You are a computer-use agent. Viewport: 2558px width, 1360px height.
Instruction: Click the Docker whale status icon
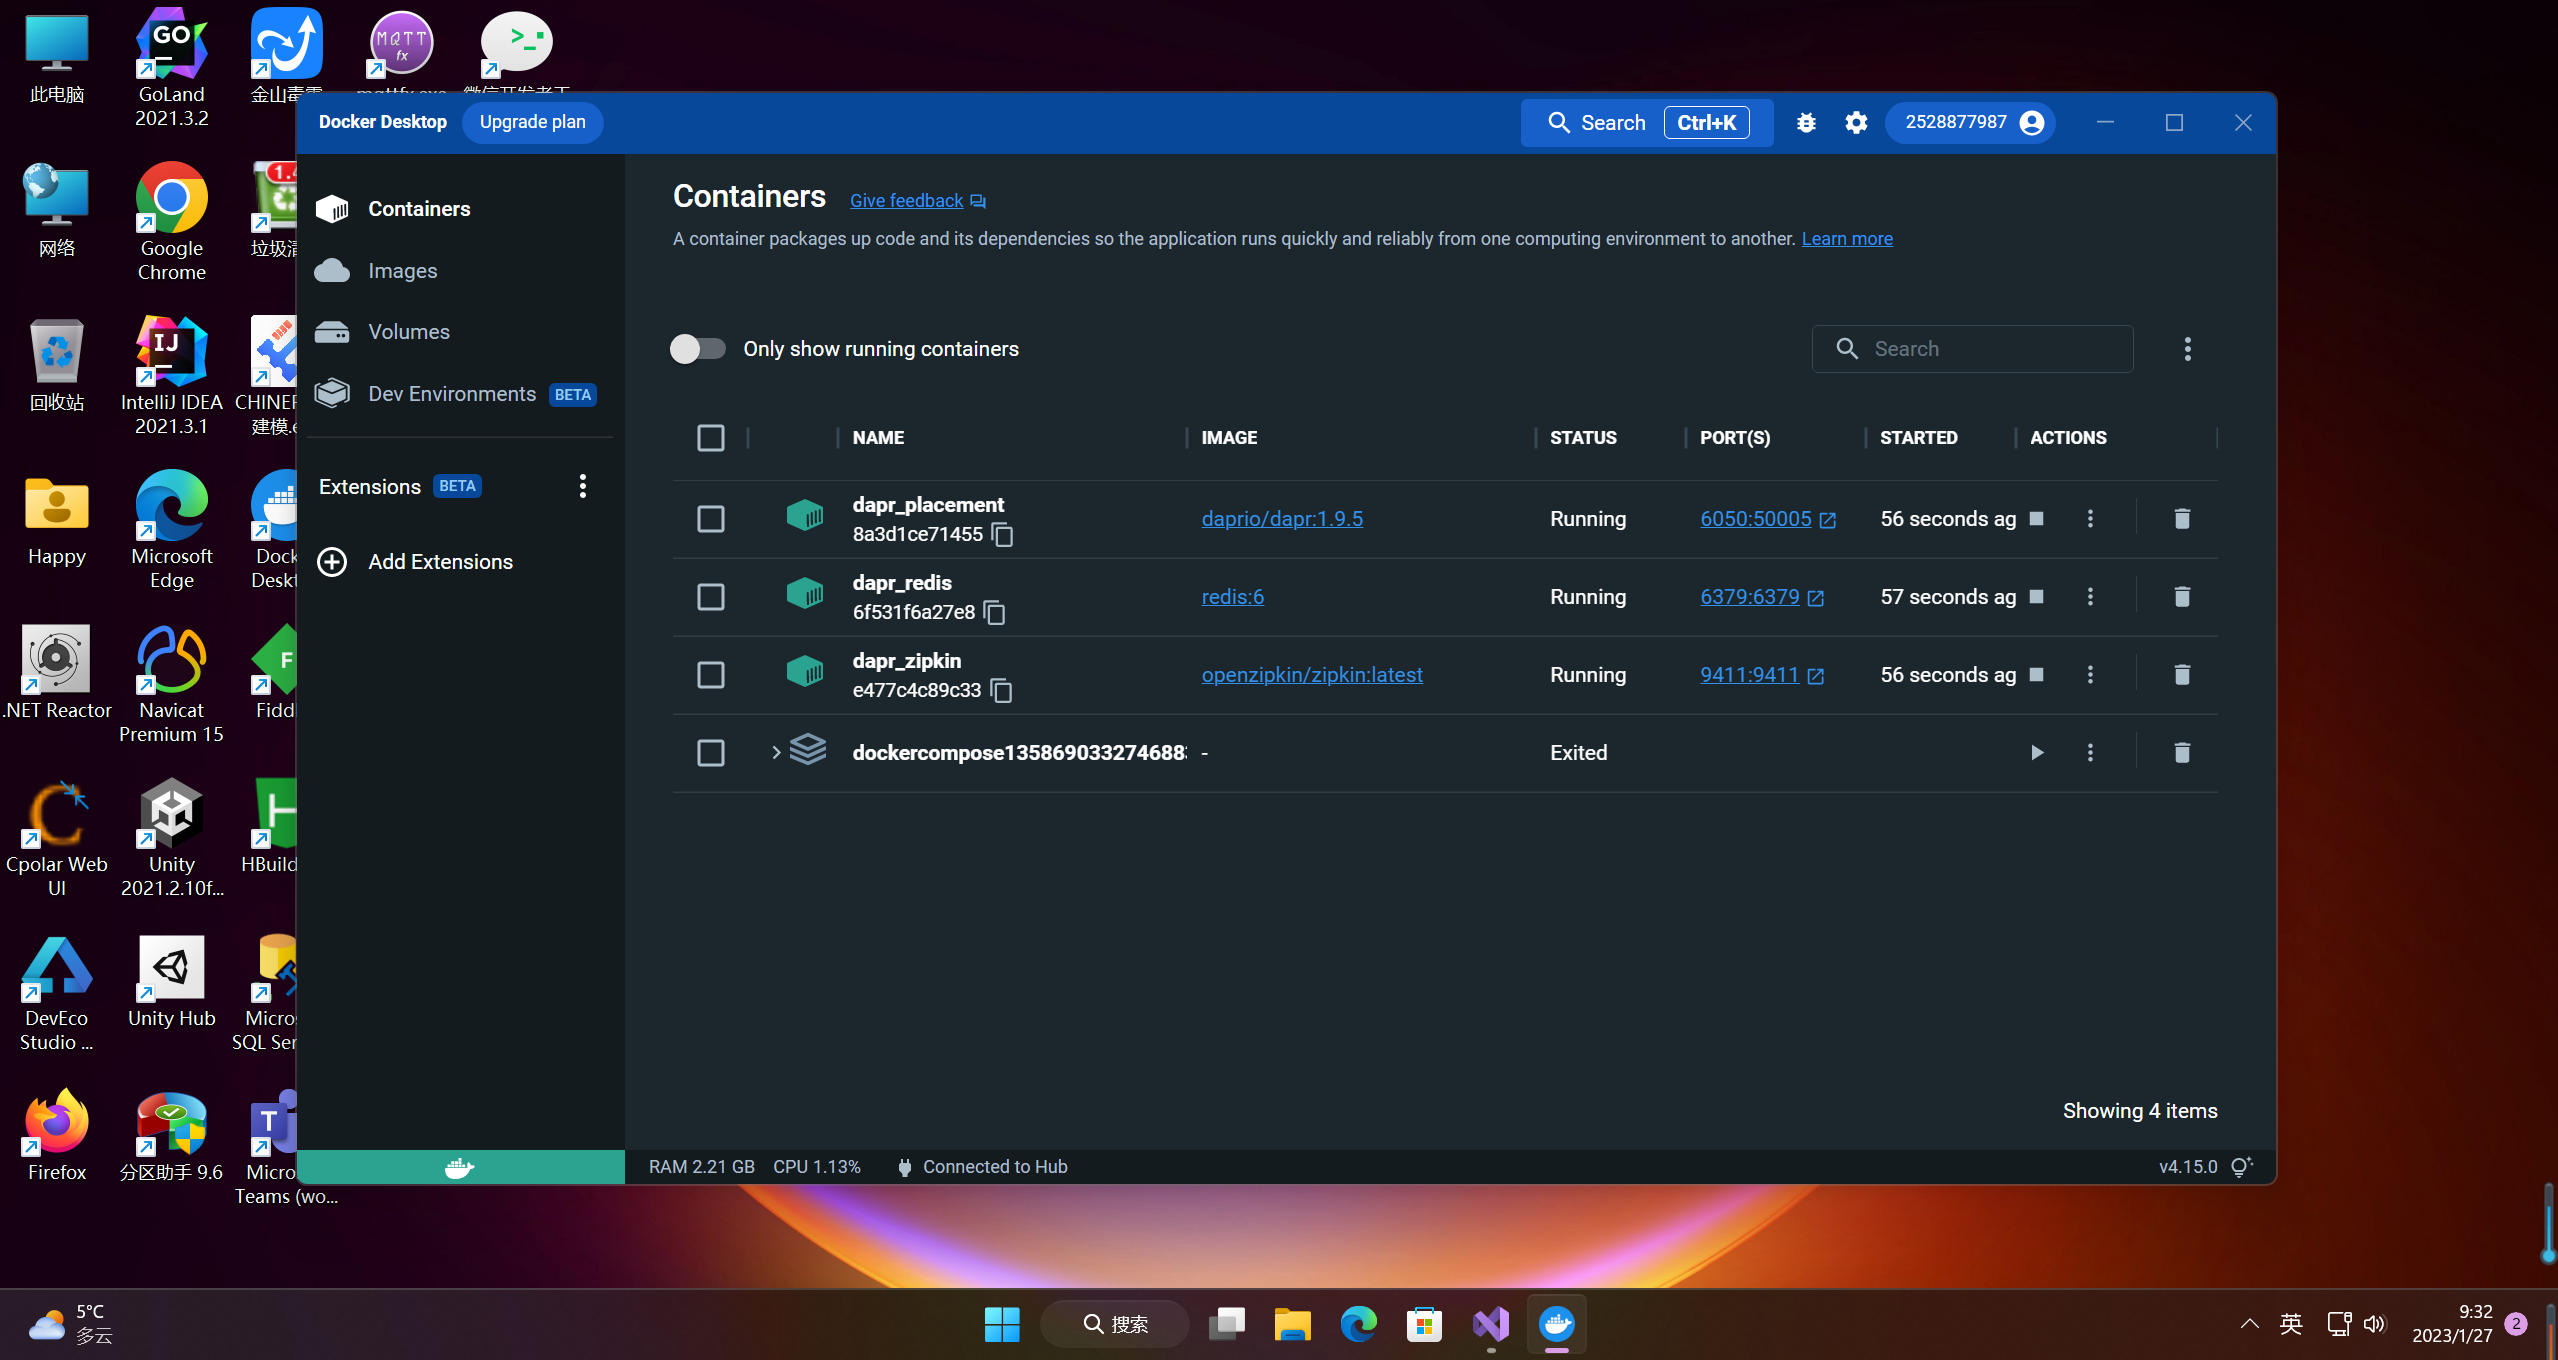tap(460, 1167)
